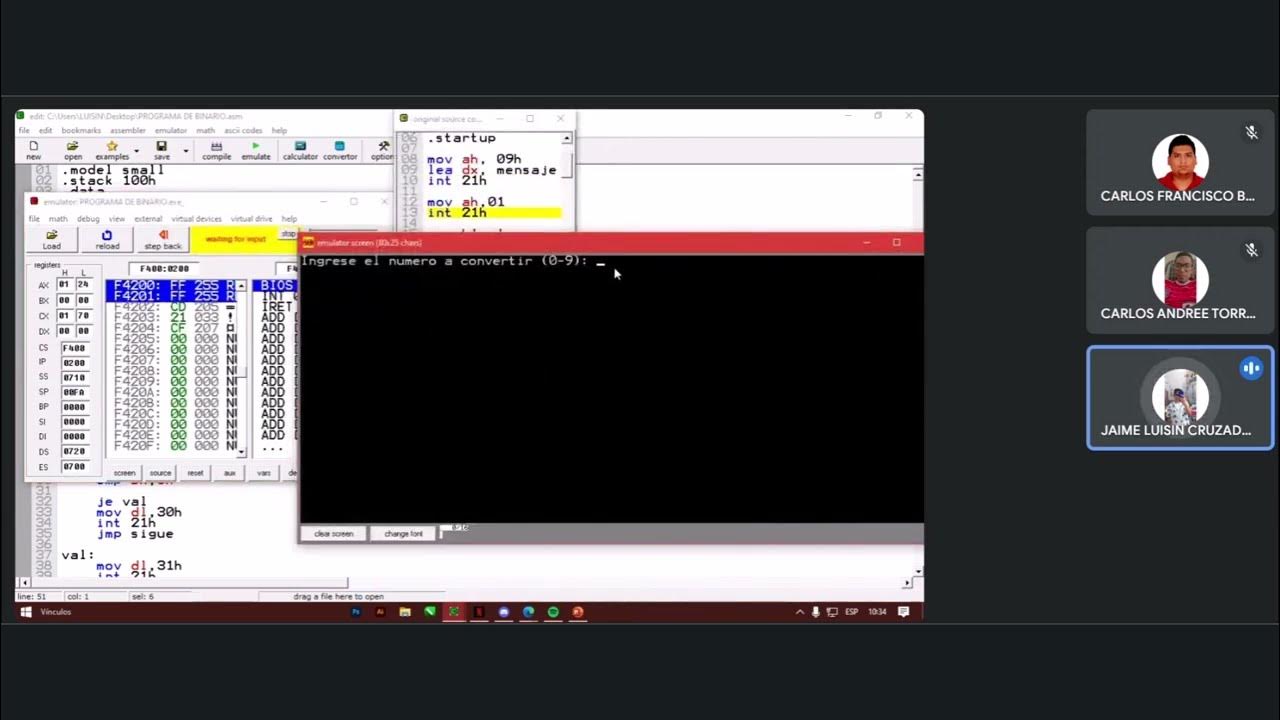Image resolution: width=1280 pixels, height=720 pixels.
Task: Click Jaime Luisin's speaking indicator icon
Action: [x=1251, y=368]
